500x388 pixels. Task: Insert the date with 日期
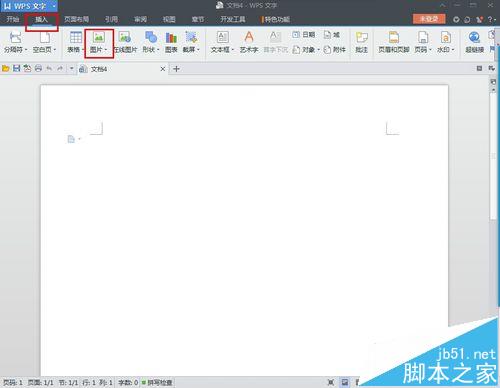304,35
